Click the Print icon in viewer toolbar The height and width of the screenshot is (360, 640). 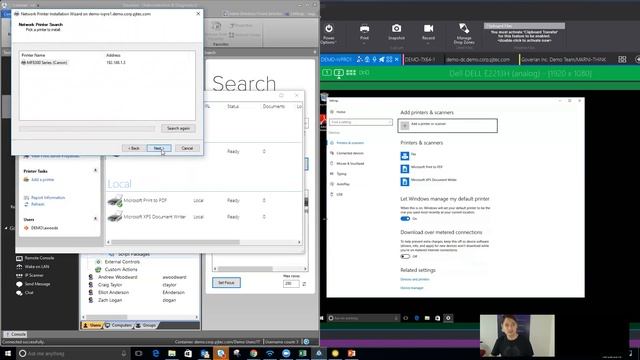click(364, 33)
